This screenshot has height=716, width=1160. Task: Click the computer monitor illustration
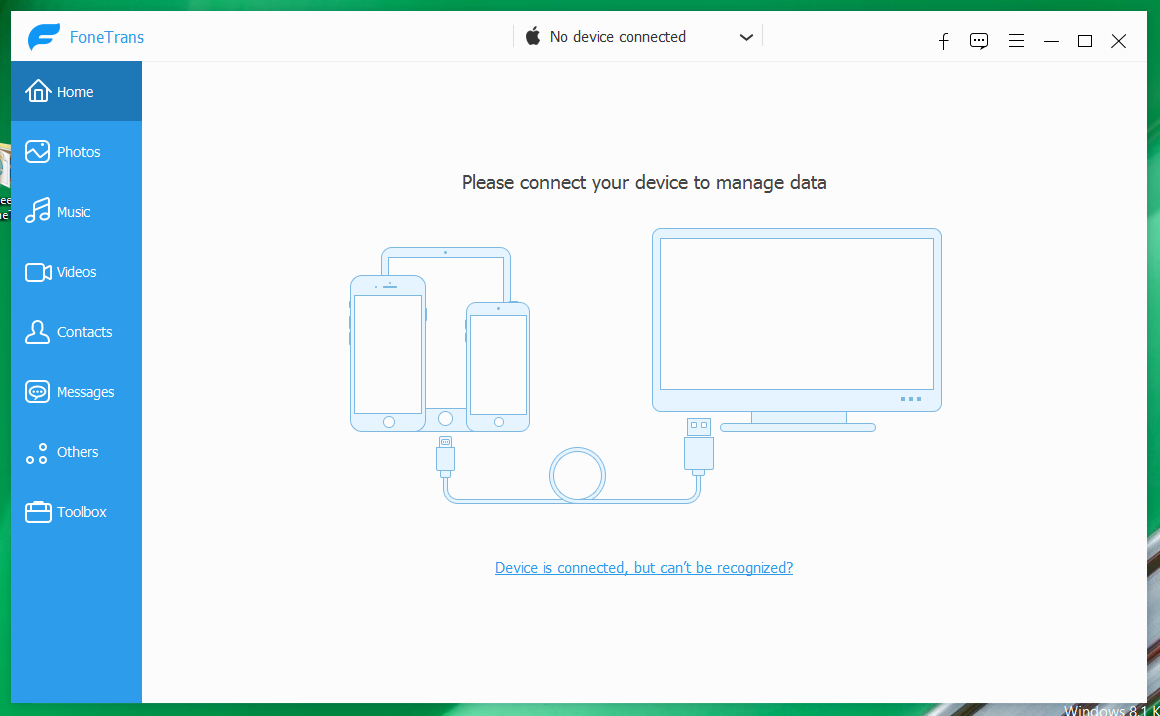tap(796, 320)
